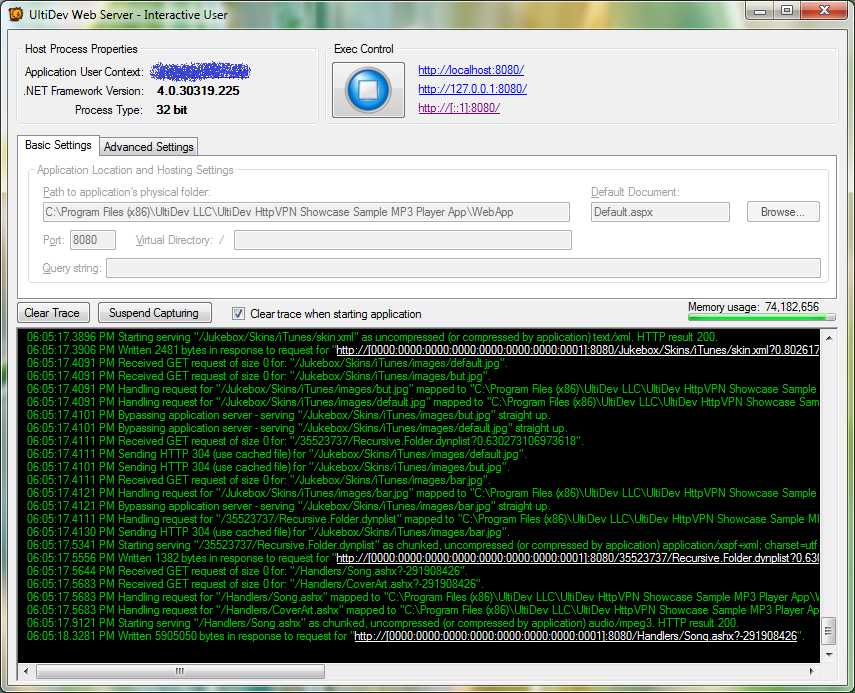Click the vertical scrollbar thumb of trace log
This screenshot has height=693, width=855.
(x=829, y=631)
